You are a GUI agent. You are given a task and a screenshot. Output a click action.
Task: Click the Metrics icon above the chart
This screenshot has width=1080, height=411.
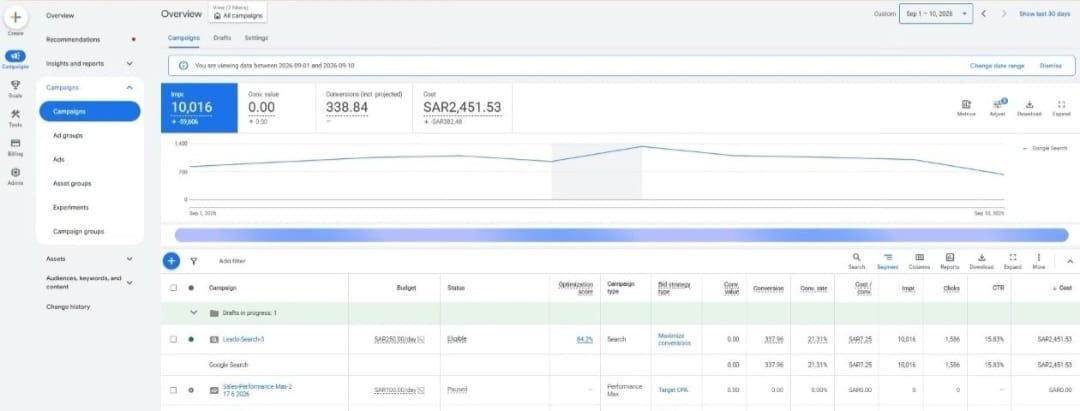pos(966,104)
